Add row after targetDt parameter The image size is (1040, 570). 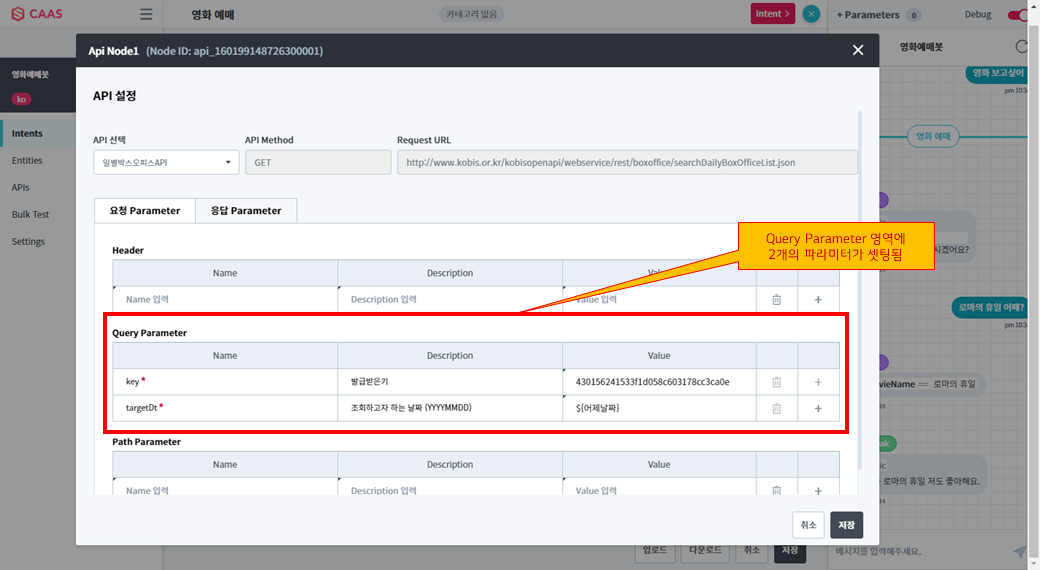click(818, 408)
